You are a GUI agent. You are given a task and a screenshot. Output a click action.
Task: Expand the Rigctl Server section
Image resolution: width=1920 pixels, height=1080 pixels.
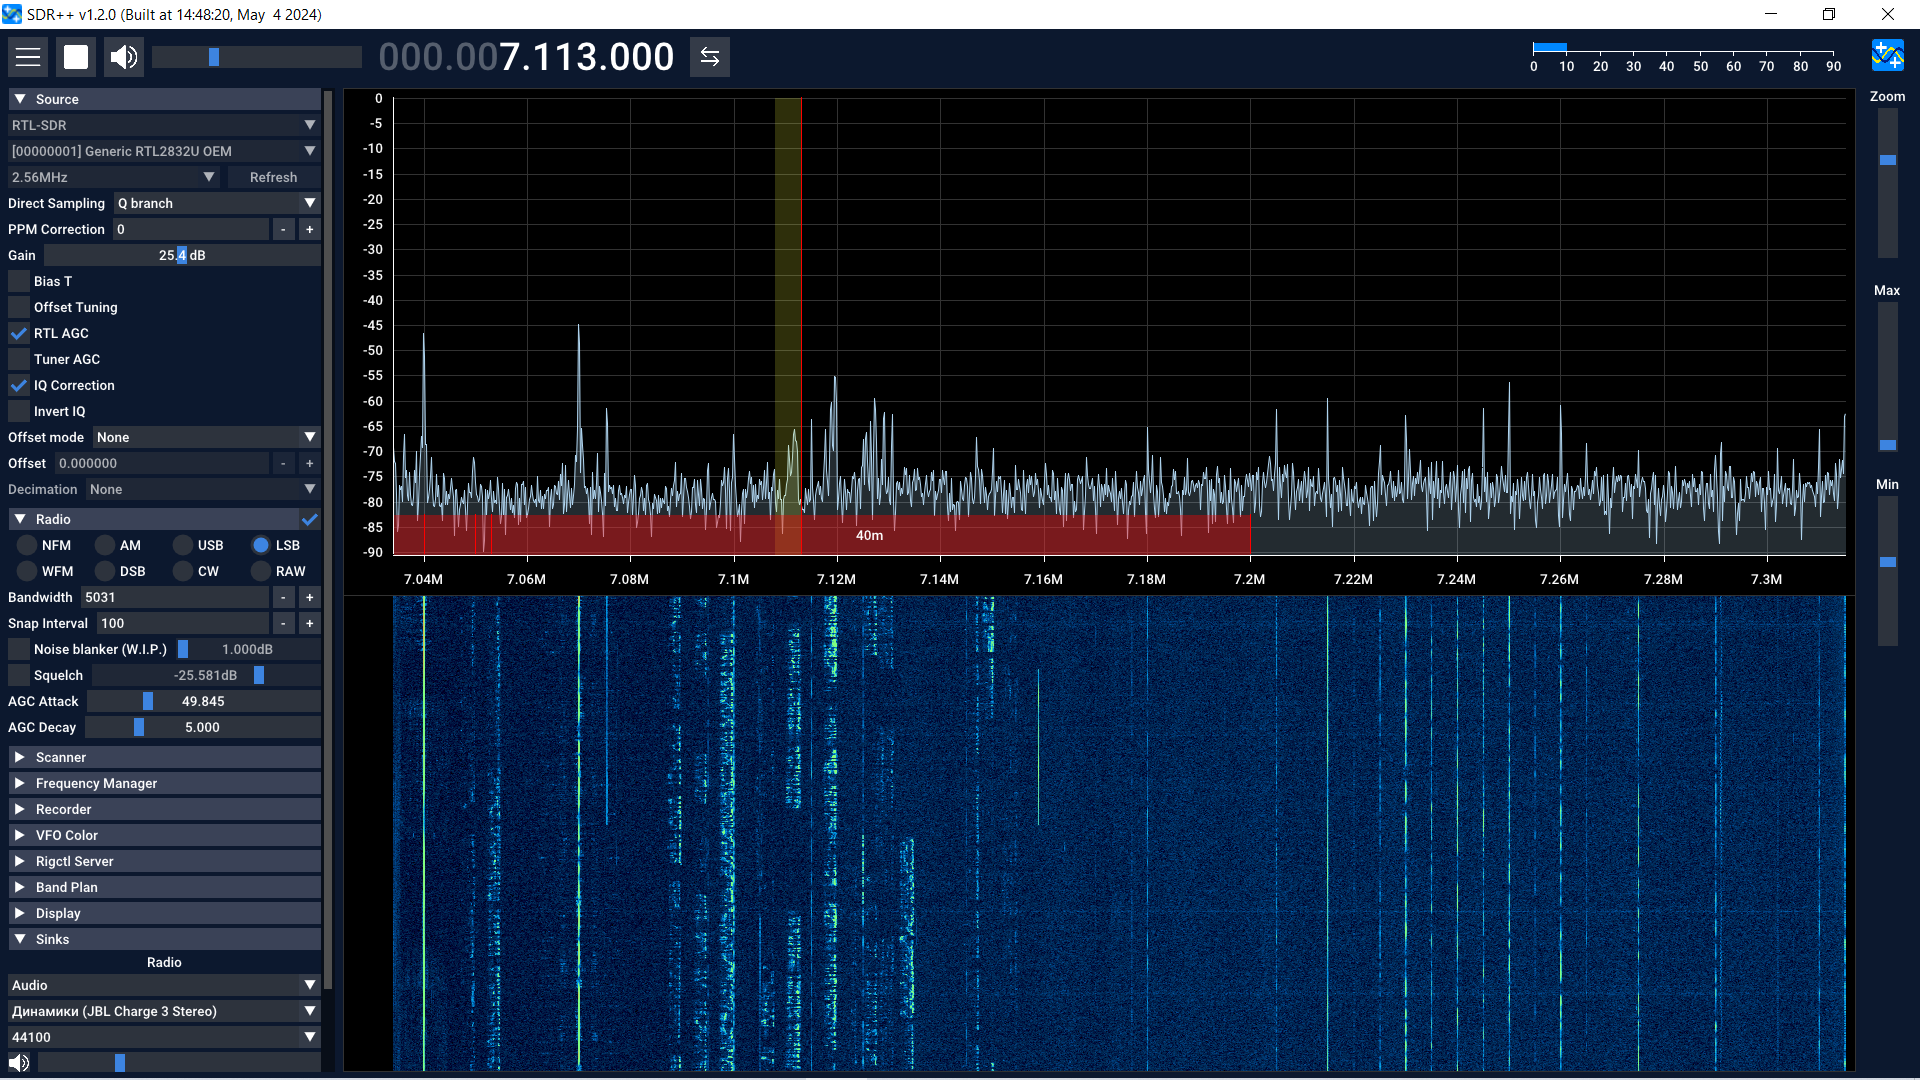point(164,861)
